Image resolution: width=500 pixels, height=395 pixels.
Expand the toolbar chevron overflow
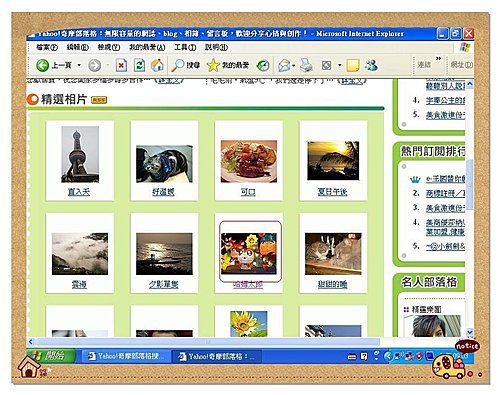(438, 59)
